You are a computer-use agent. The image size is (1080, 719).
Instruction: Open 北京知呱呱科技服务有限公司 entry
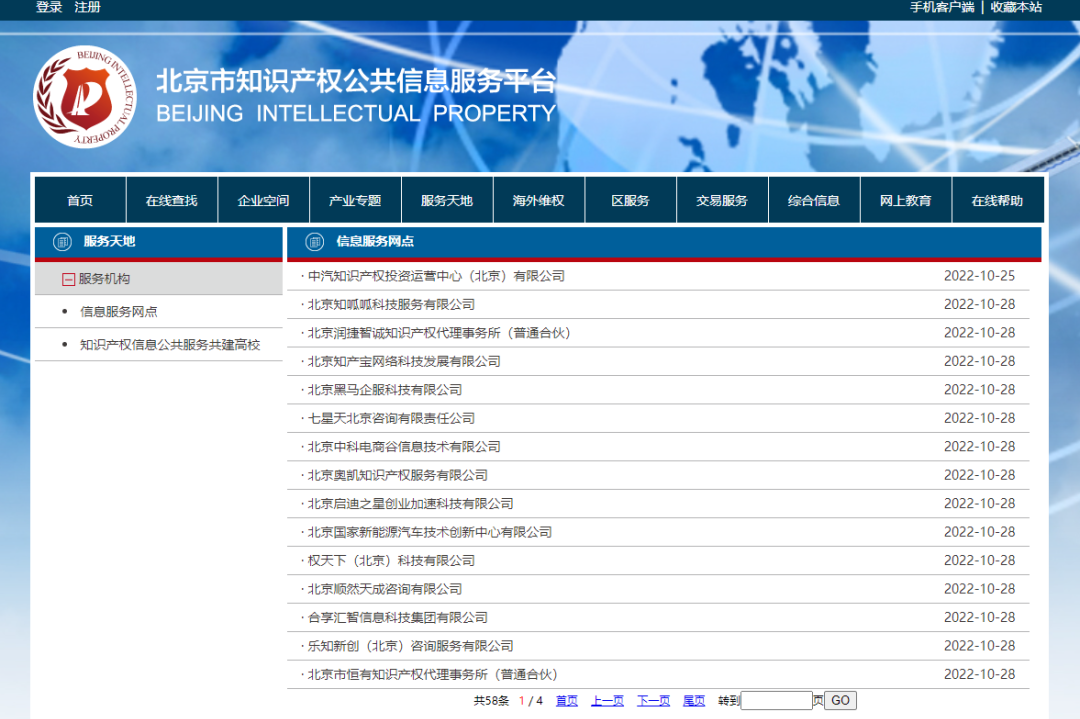click(x=391, y=304)
